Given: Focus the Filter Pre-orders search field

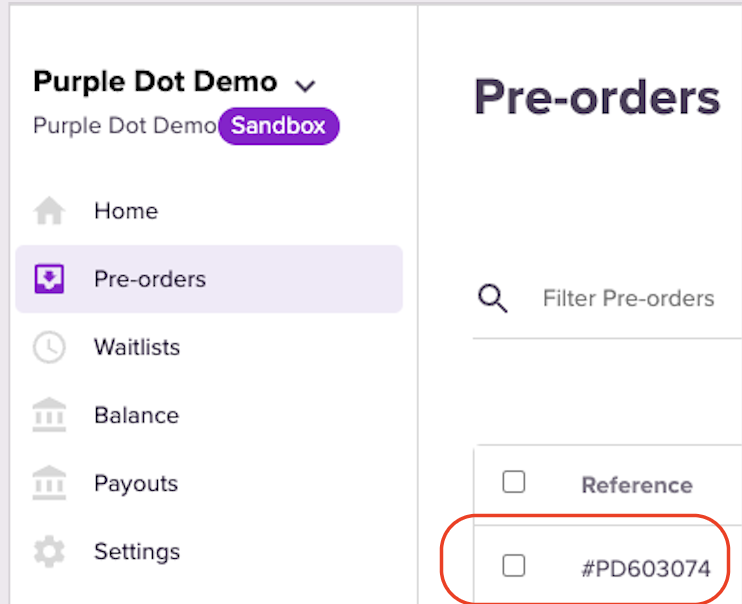Looking at the screenshot, I should click(x=629, y=298).
